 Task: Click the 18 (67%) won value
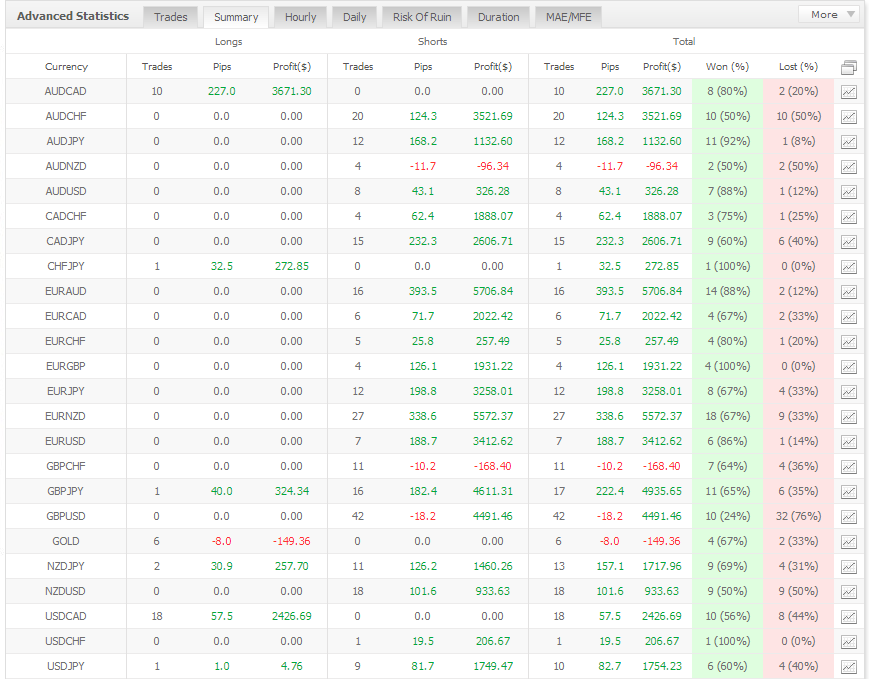pos(727,416)
